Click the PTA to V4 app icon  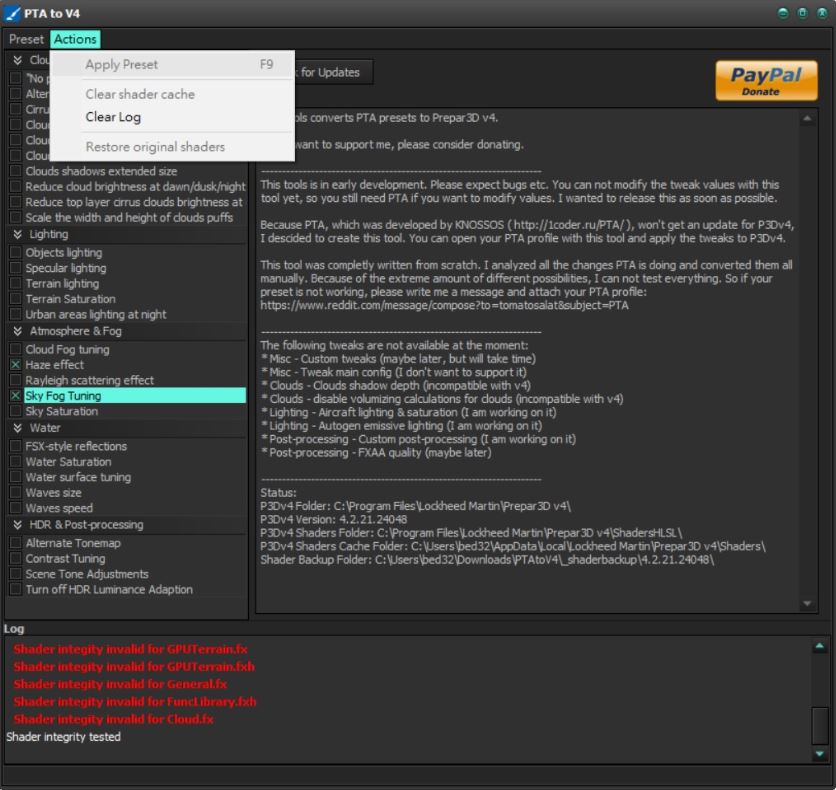[13, 13]
